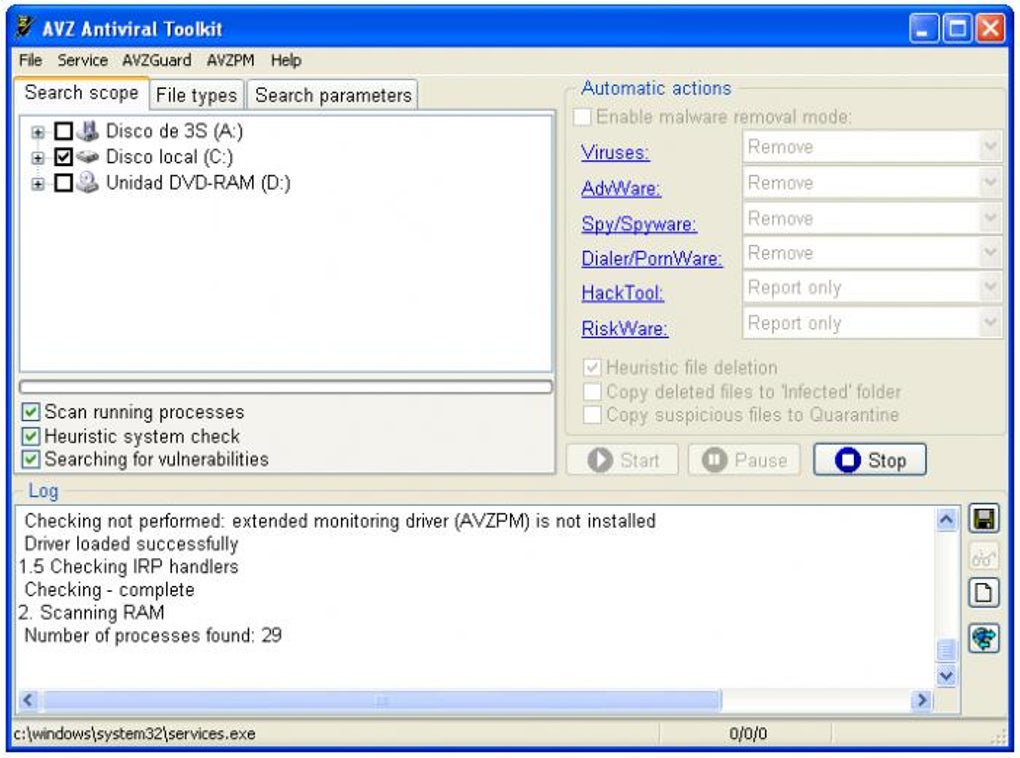Click the scan progress bar
The width and height of the screenshot is (1020, 758).
(286, 387)
